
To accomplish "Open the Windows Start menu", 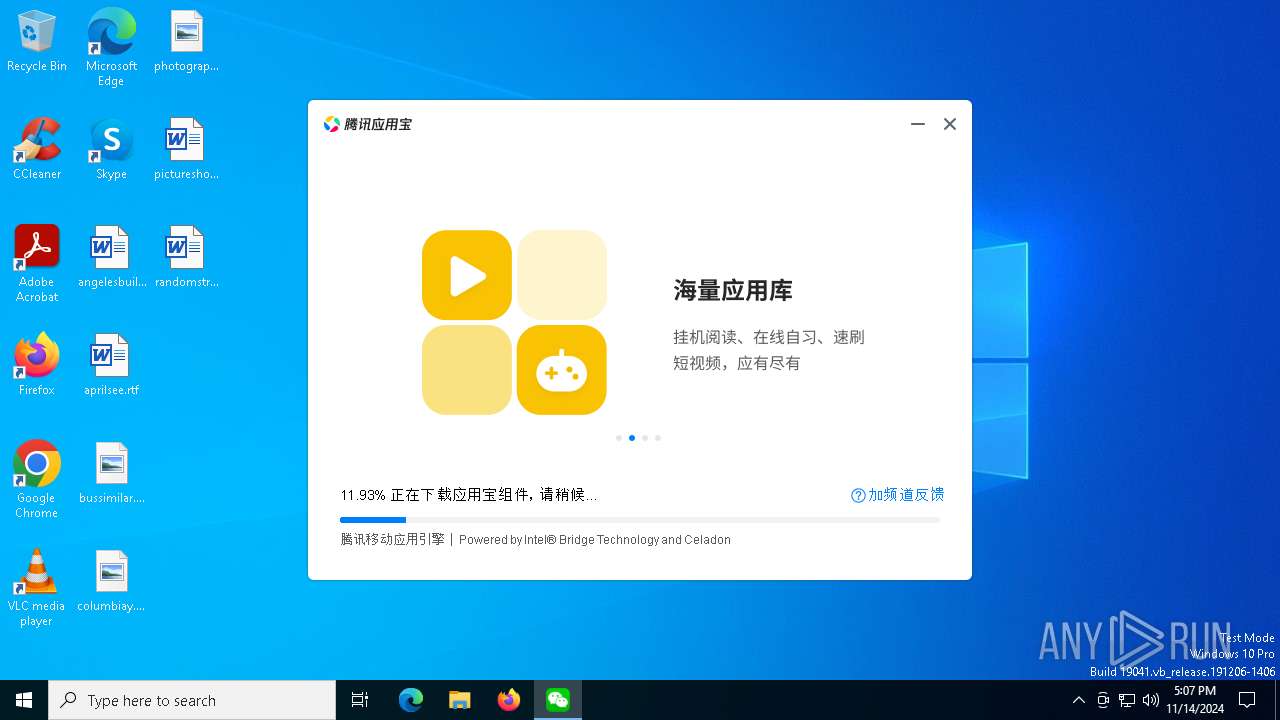I will pos(24,700).
